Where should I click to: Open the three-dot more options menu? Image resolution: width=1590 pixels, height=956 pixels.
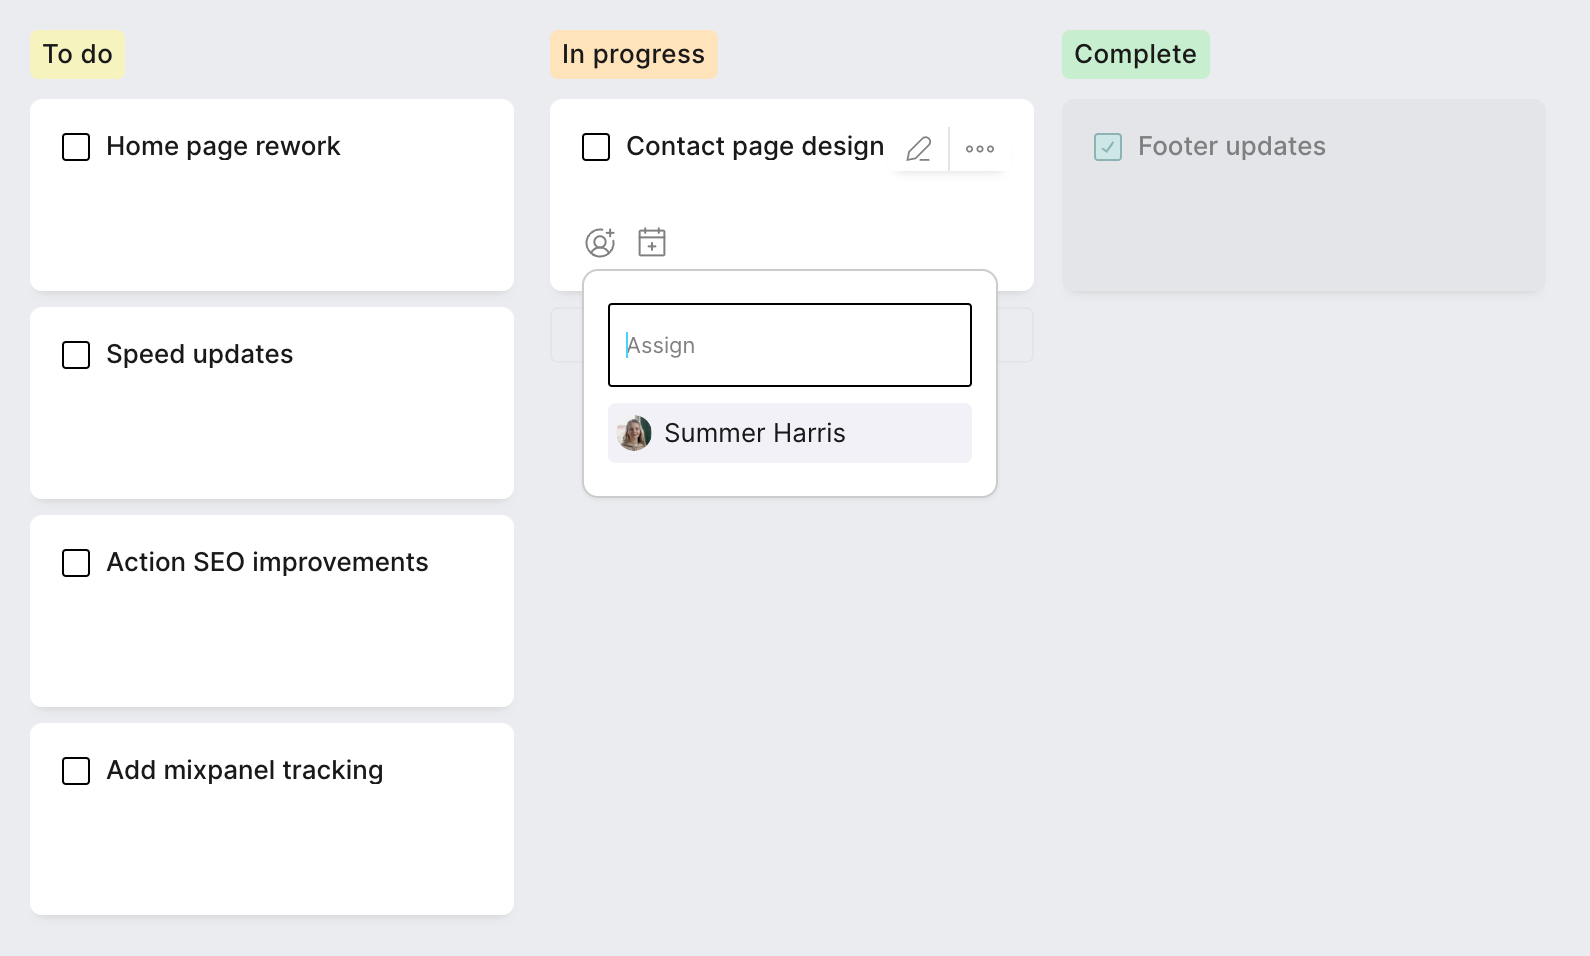pyautogui.click(x=980, y=149)
